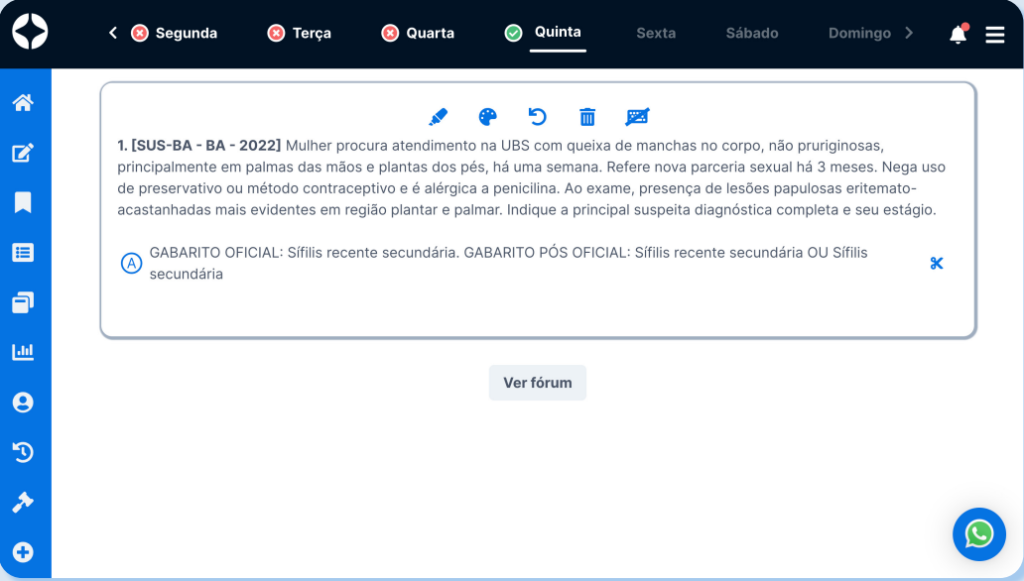Click the crossed-out board icon in toolbar
Screen dimensions: 1024x581
point(637,117)
